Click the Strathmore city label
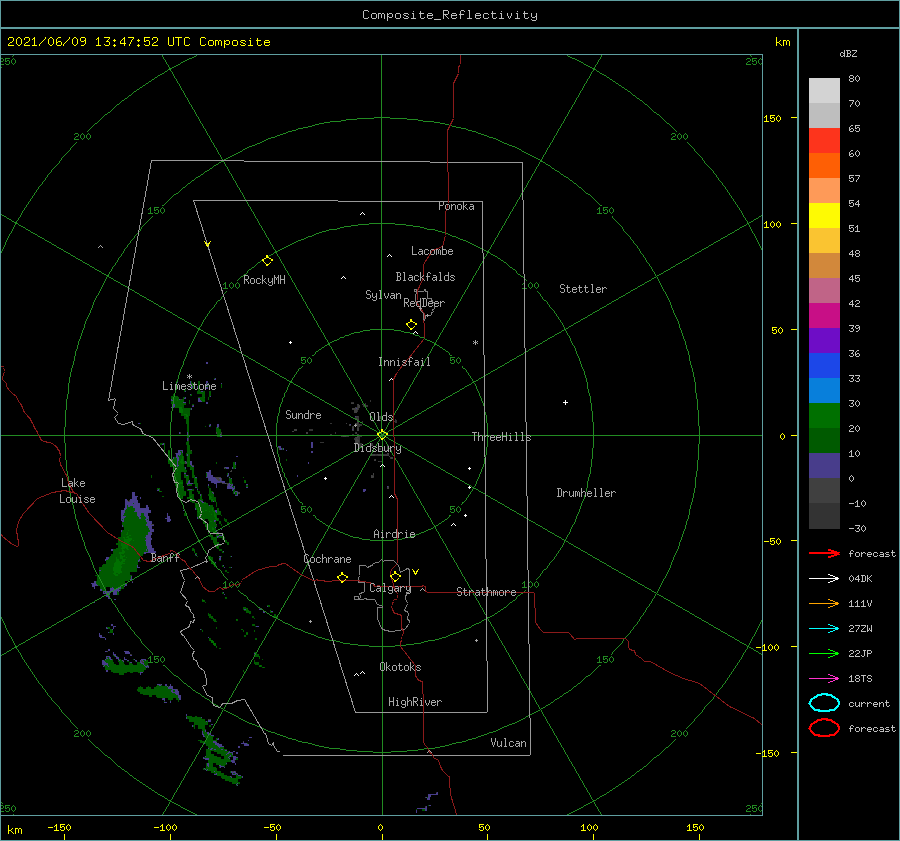Viewport: 900px width, 841px height. coord(486,592)
